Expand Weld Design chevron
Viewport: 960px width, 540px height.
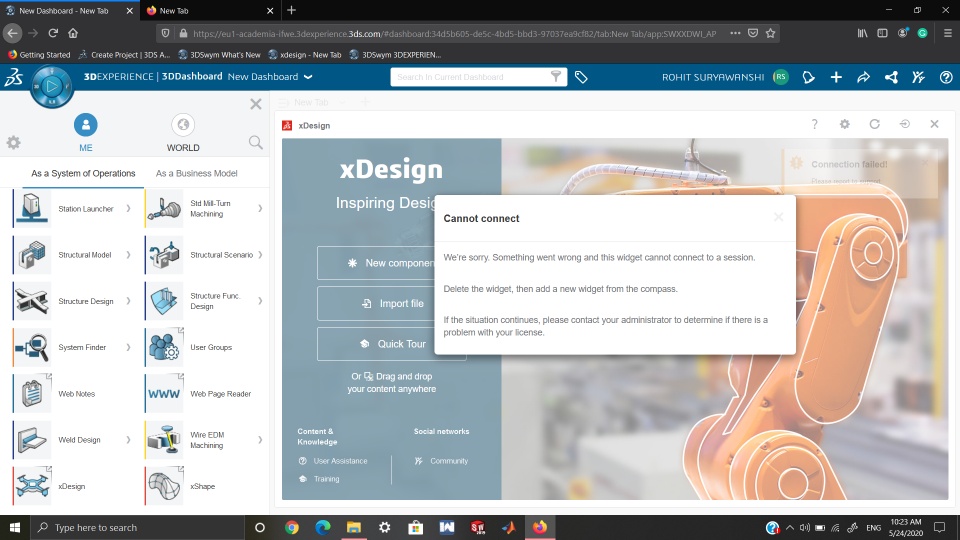click(x=129, y=440)
